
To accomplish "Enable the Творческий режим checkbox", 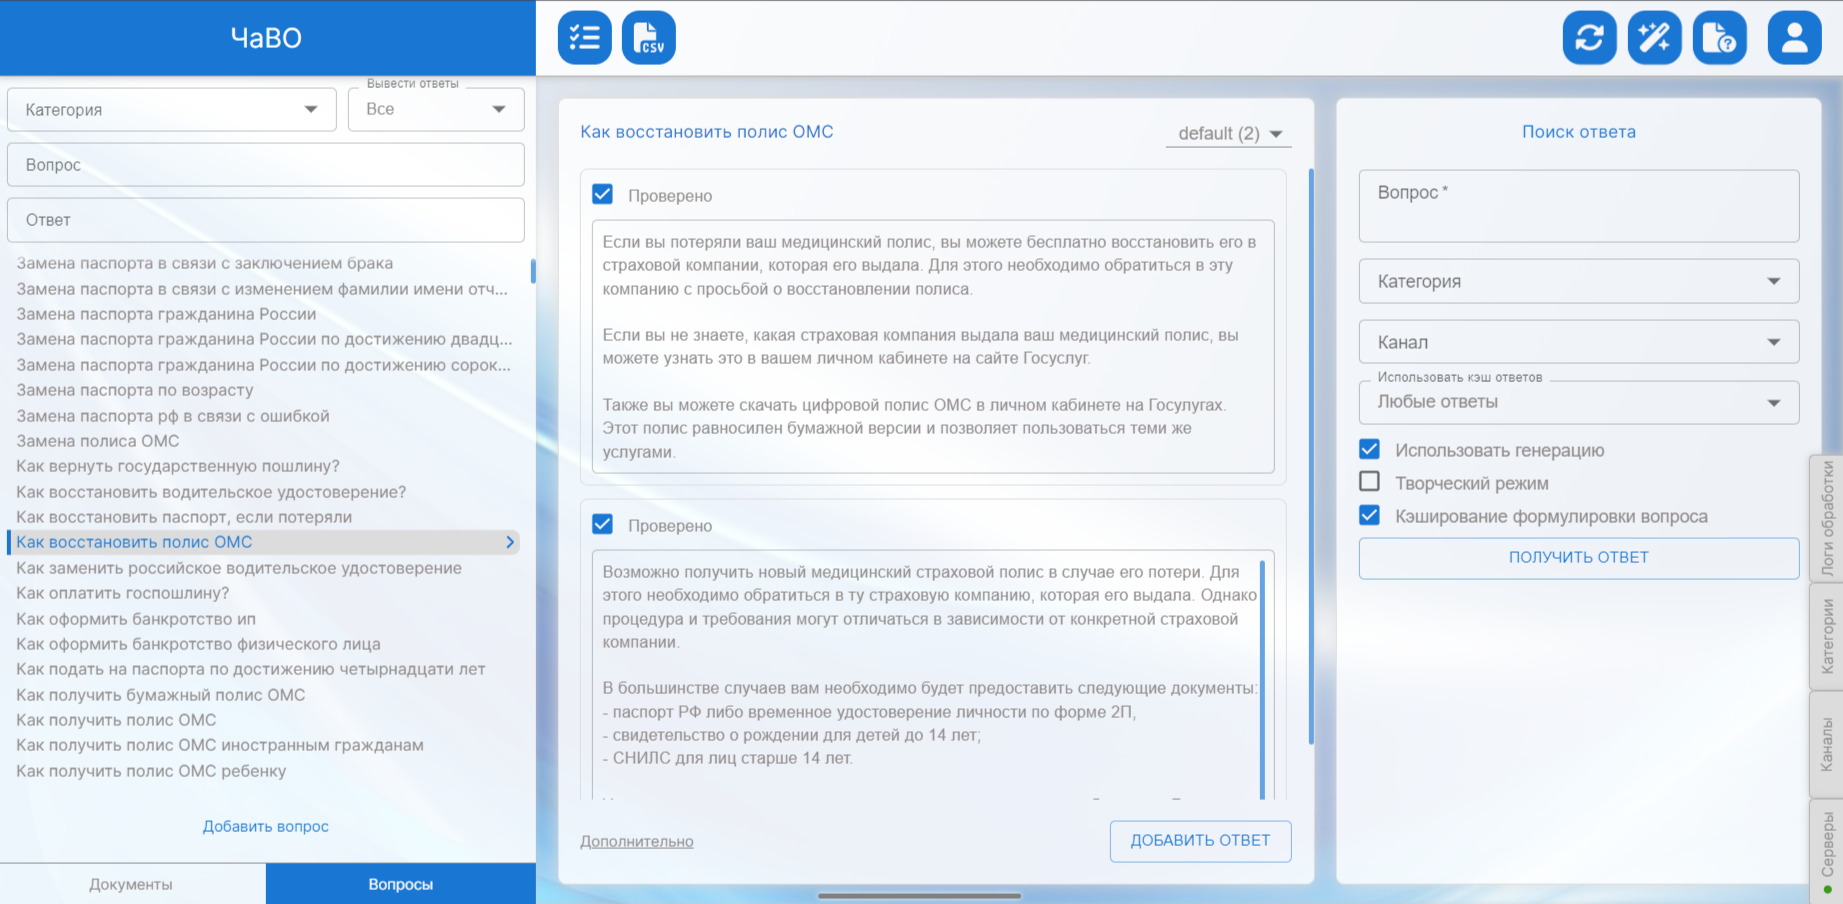I will pyautogui.click(x=1370, y=482).
